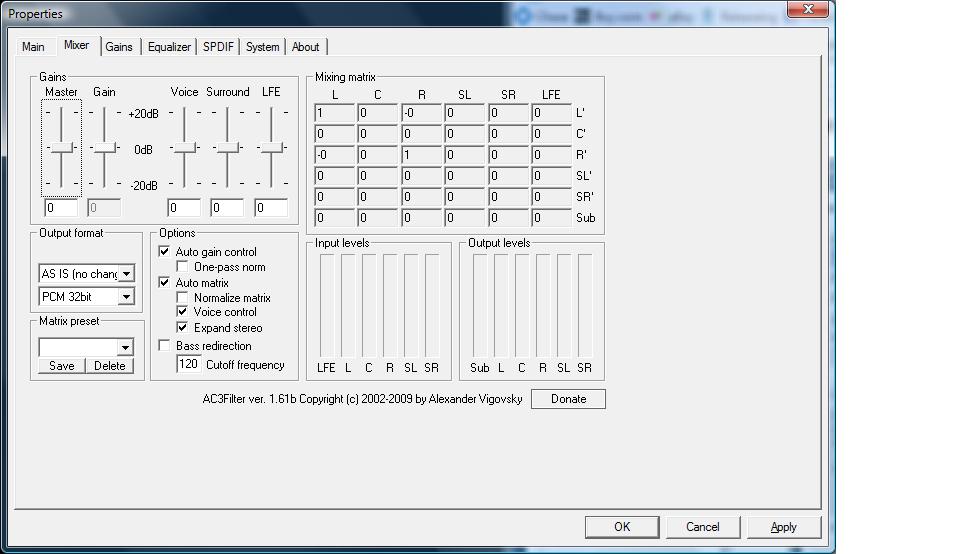Open the About tab
Image resolution: width=960 pixels, height=554 pixels.
[305, 47]
